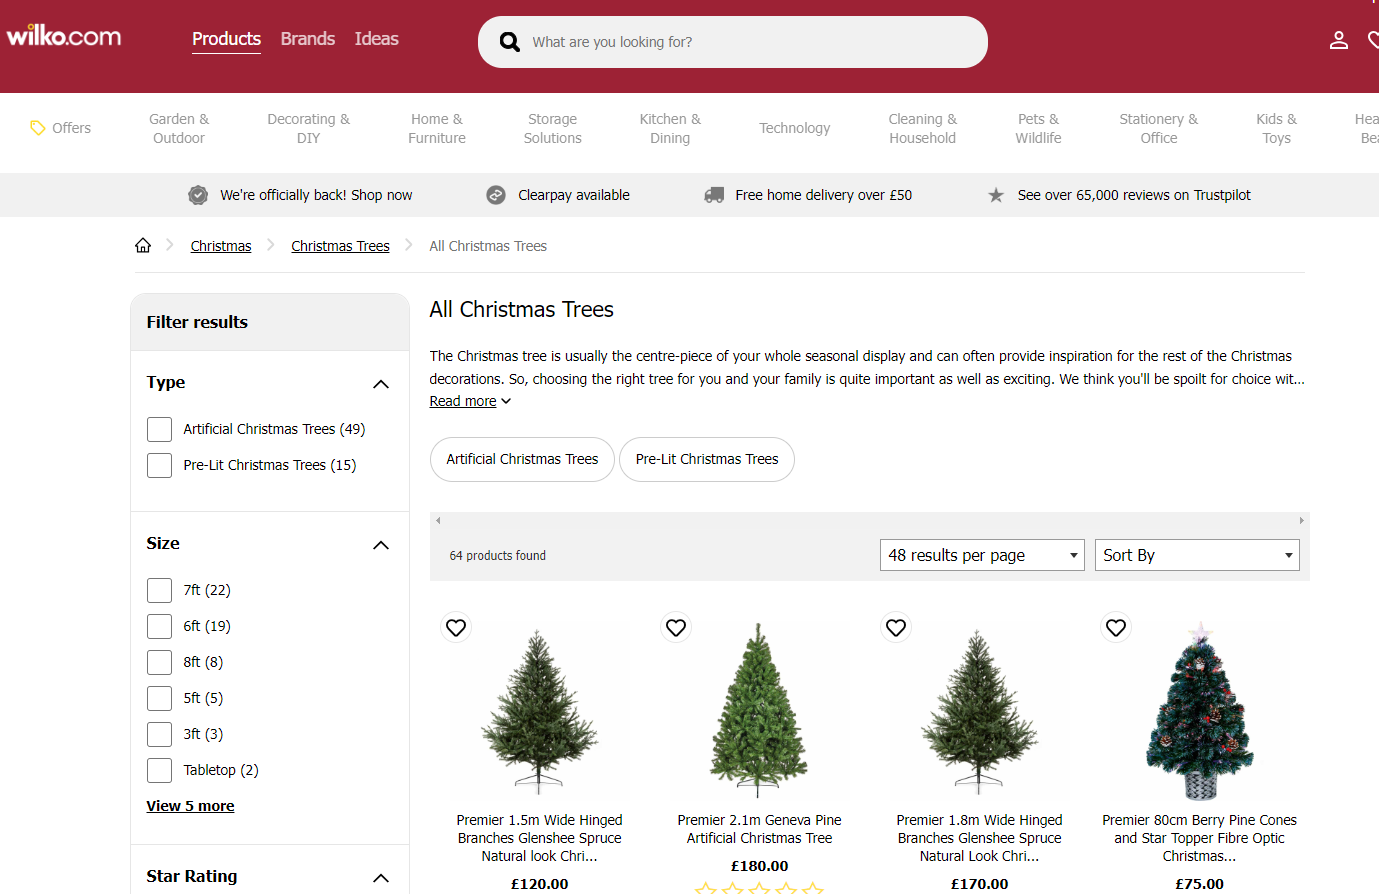Image resolution: width=1379 pixels, height=894 pixels.
Task: Click the home breadcrumb icon
Action: pyautogui.click(x=143, y=246)
